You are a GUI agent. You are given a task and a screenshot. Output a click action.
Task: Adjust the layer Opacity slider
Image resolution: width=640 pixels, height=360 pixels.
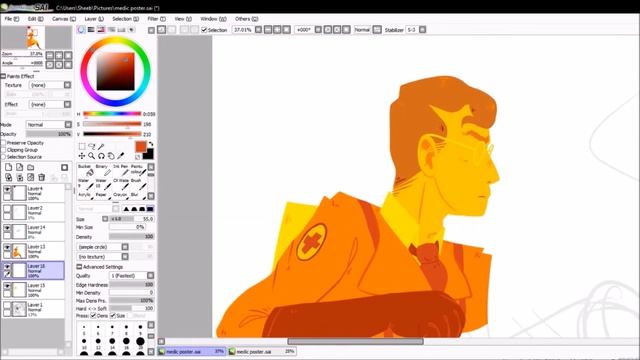(x=49, y=134)
